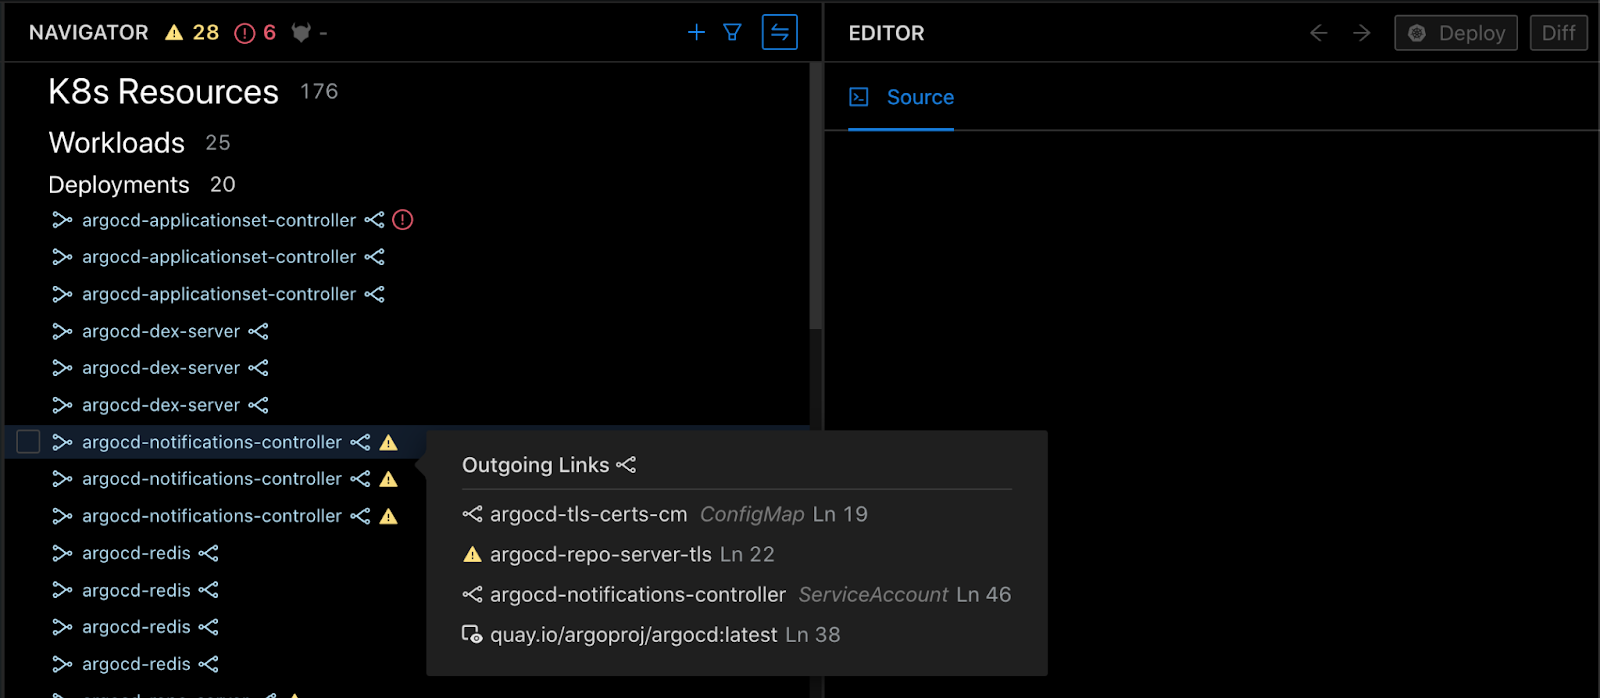
Task: Click the policy icon beside the dash
Action: point(301,33)
